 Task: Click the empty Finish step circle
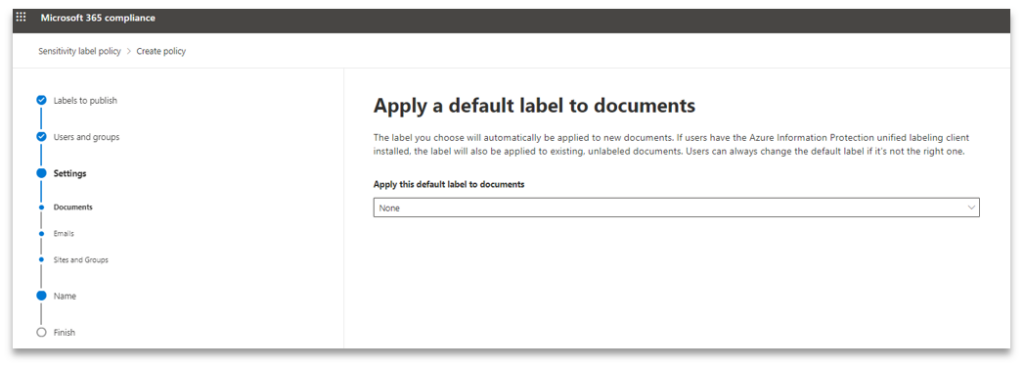point(42,332)
